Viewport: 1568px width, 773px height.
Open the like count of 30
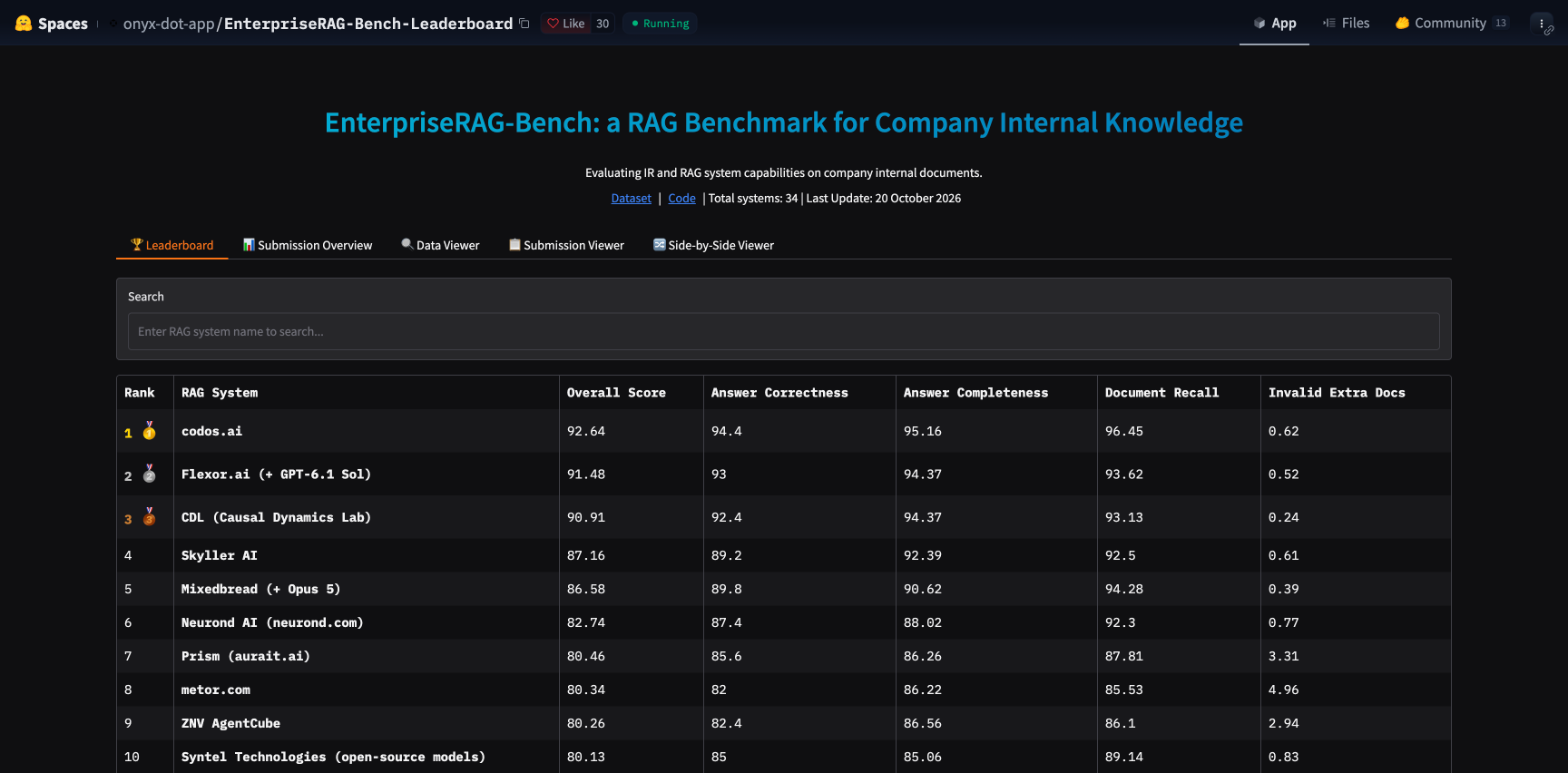(x=602, y=23)
